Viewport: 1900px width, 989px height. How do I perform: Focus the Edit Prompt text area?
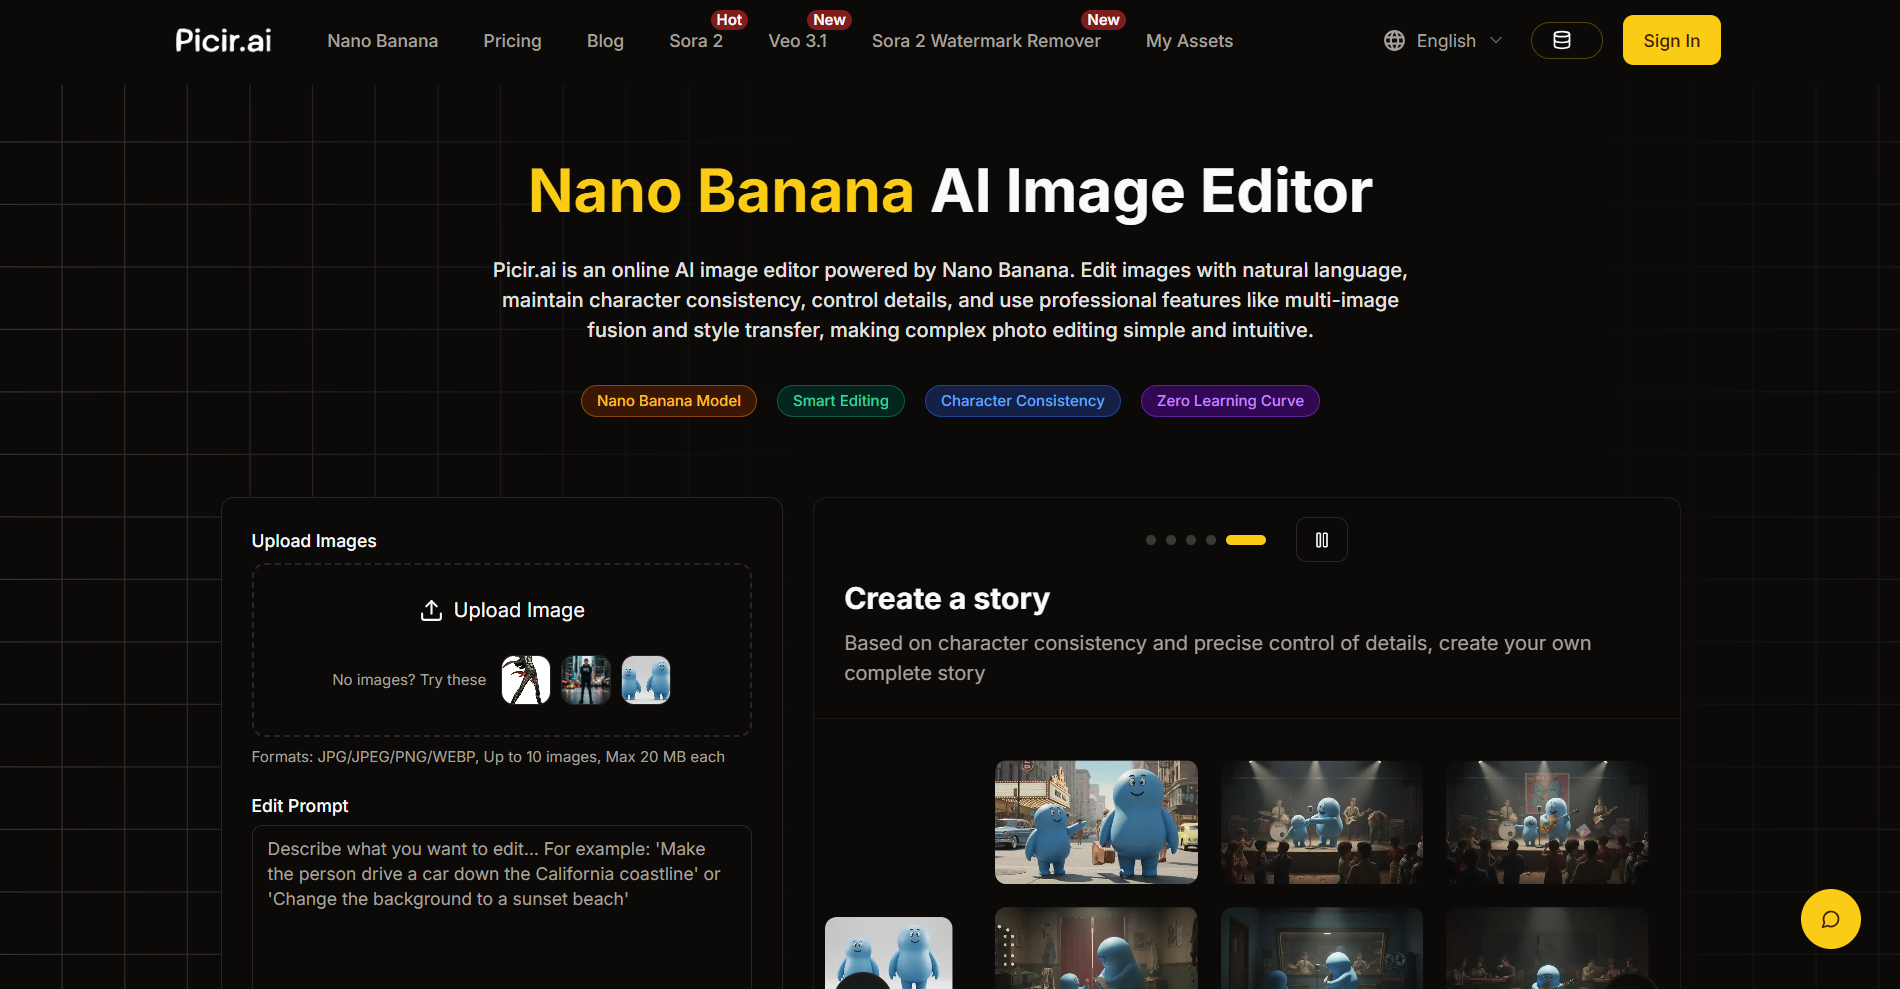tap(502, 907)
